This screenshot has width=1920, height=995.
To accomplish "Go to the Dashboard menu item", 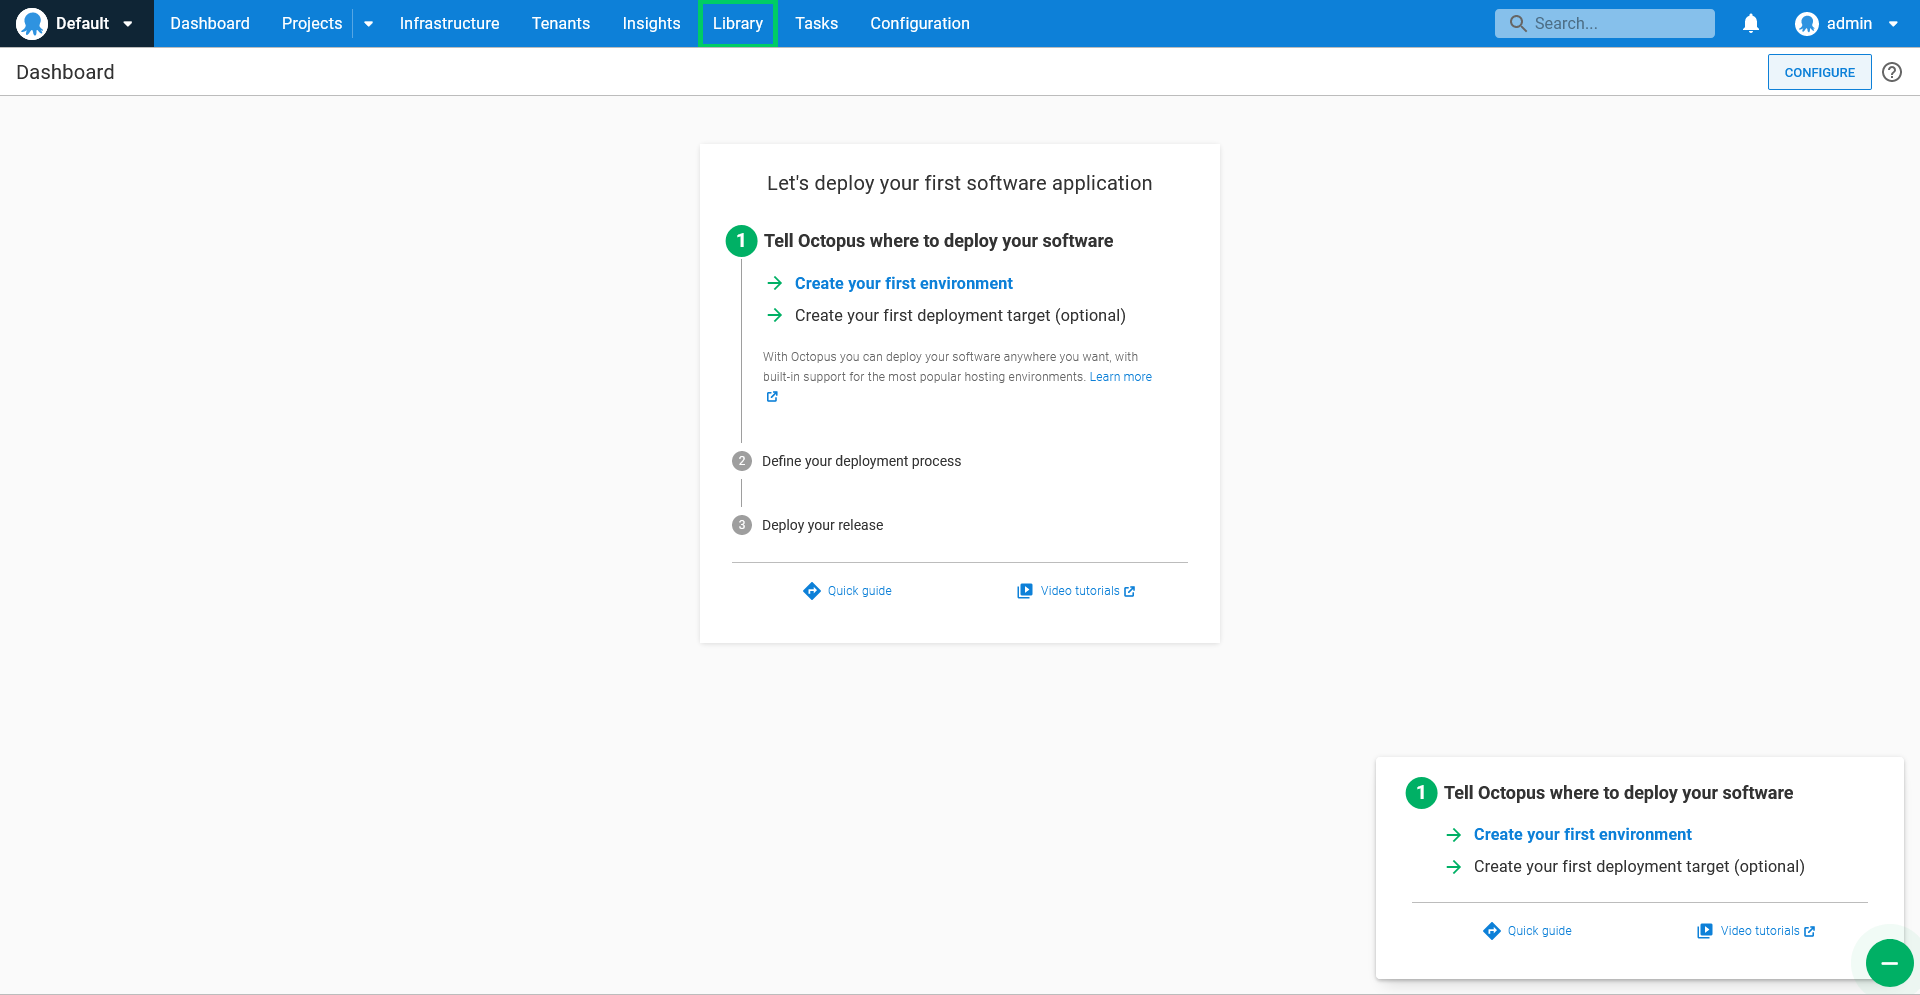I will [210, 23].
